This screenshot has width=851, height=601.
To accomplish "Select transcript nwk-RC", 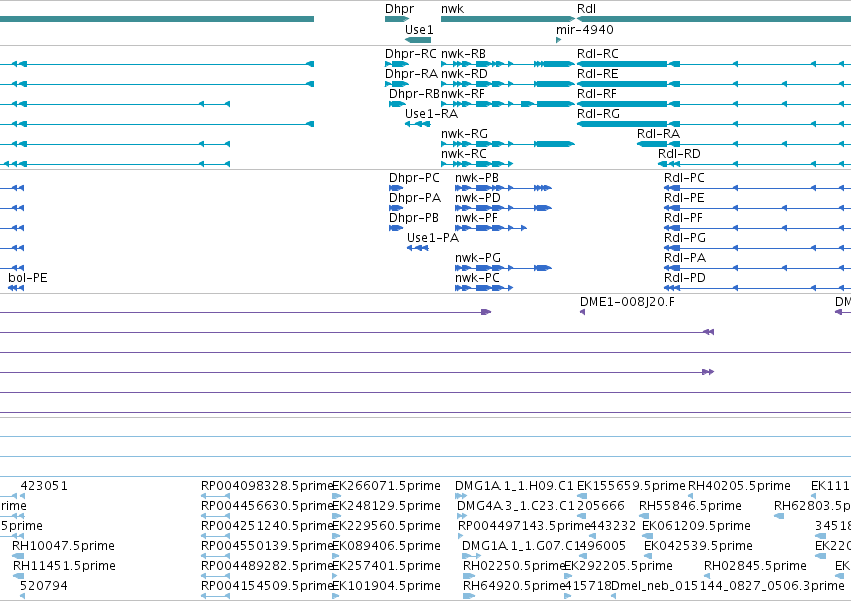I will click(477, 165).
